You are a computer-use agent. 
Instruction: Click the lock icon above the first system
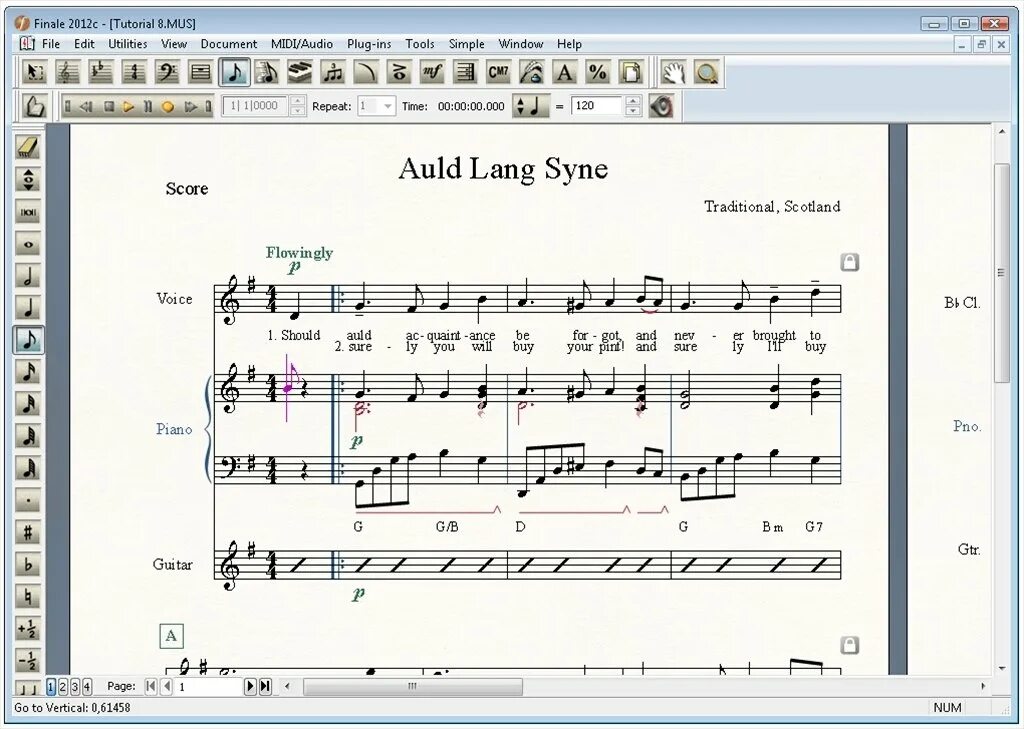click(849, 262)
